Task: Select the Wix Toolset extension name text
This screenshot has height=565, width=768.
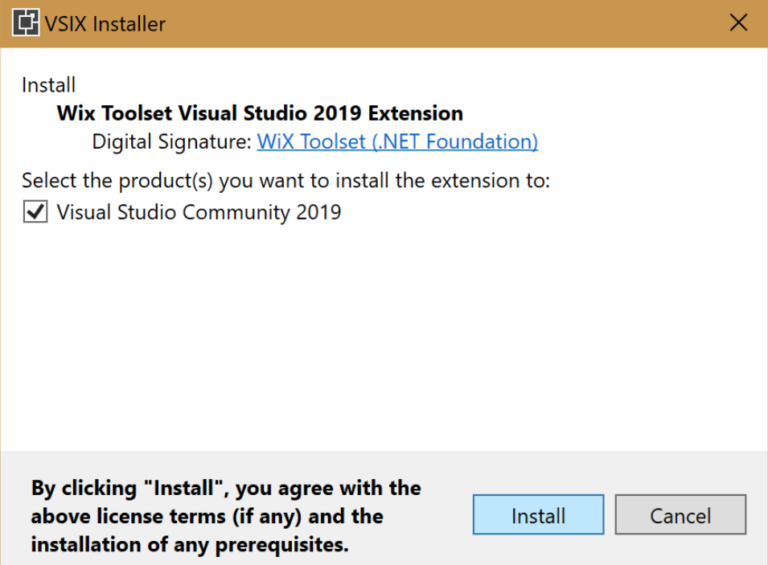Action: (x=259, y=113)
